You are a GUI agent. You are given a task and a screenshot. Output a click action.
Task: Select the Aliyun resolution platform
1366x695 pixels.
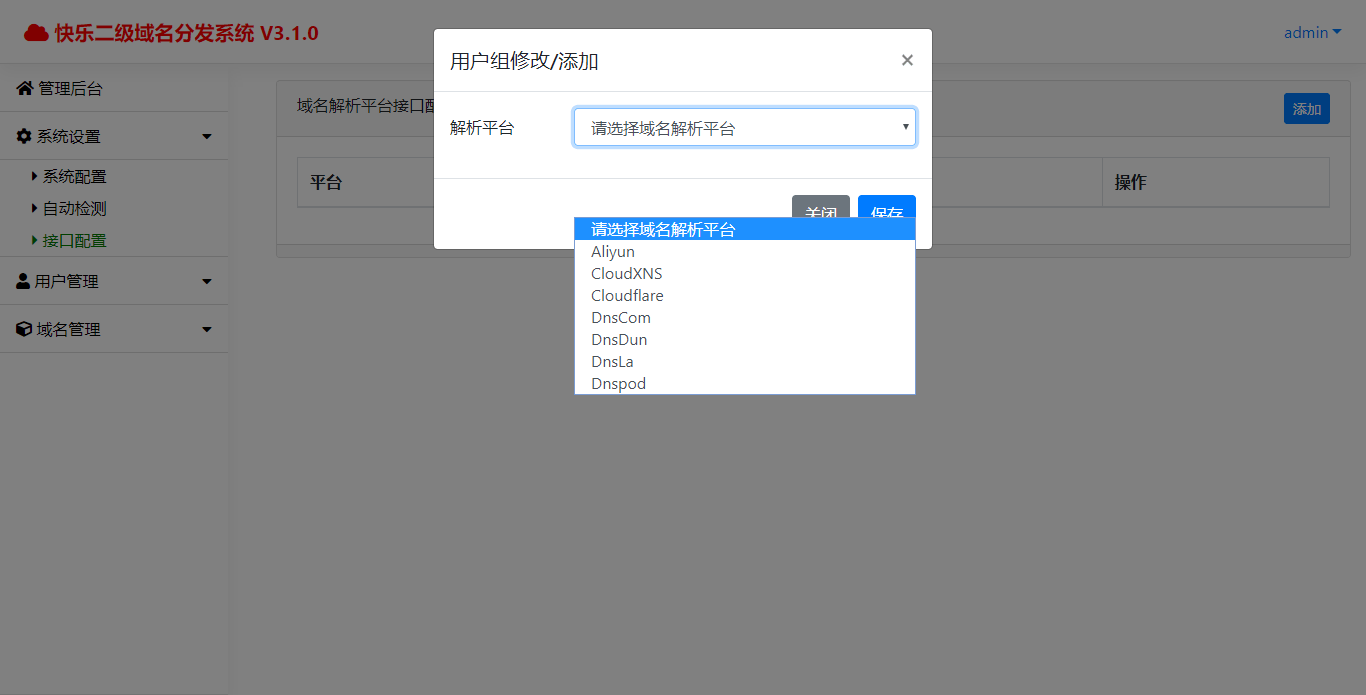tap(613, 251)
